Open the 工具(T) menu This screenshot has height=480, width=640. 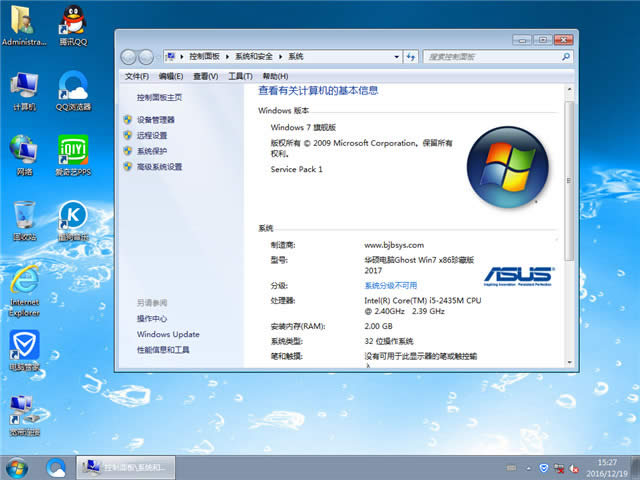(240, 76)
